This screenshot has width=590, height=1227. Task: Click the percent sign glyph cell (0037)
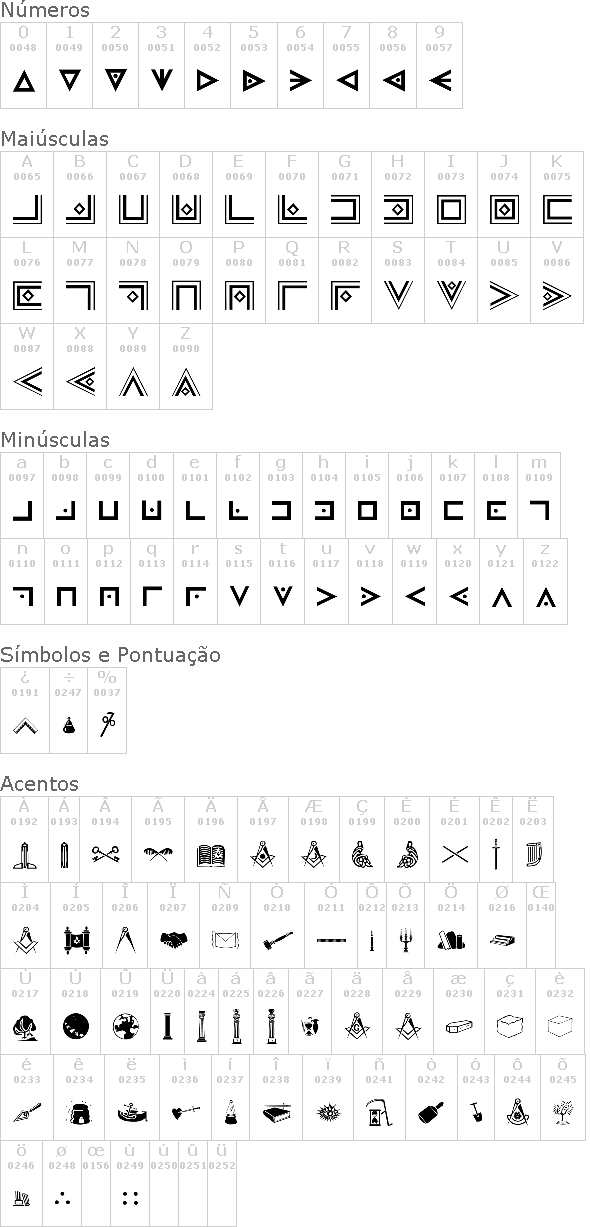coord(107,710)
